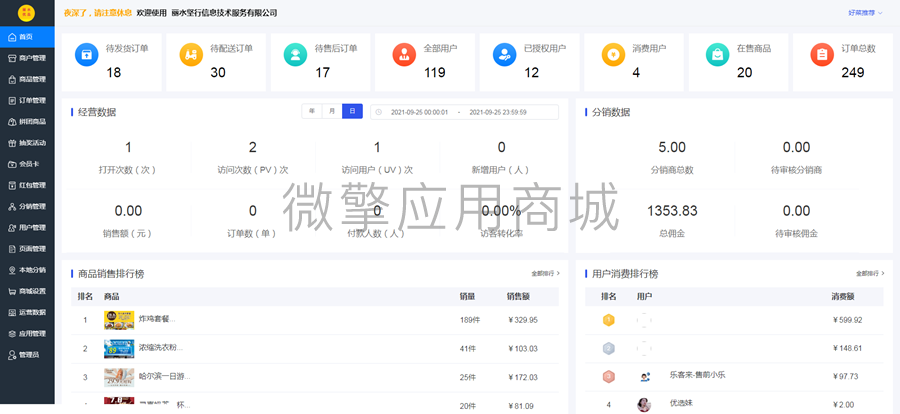This screenshot has width=900, height=414.
Task: Click the yellow logo atop the sidebar
Action: [x=26, y=13]
